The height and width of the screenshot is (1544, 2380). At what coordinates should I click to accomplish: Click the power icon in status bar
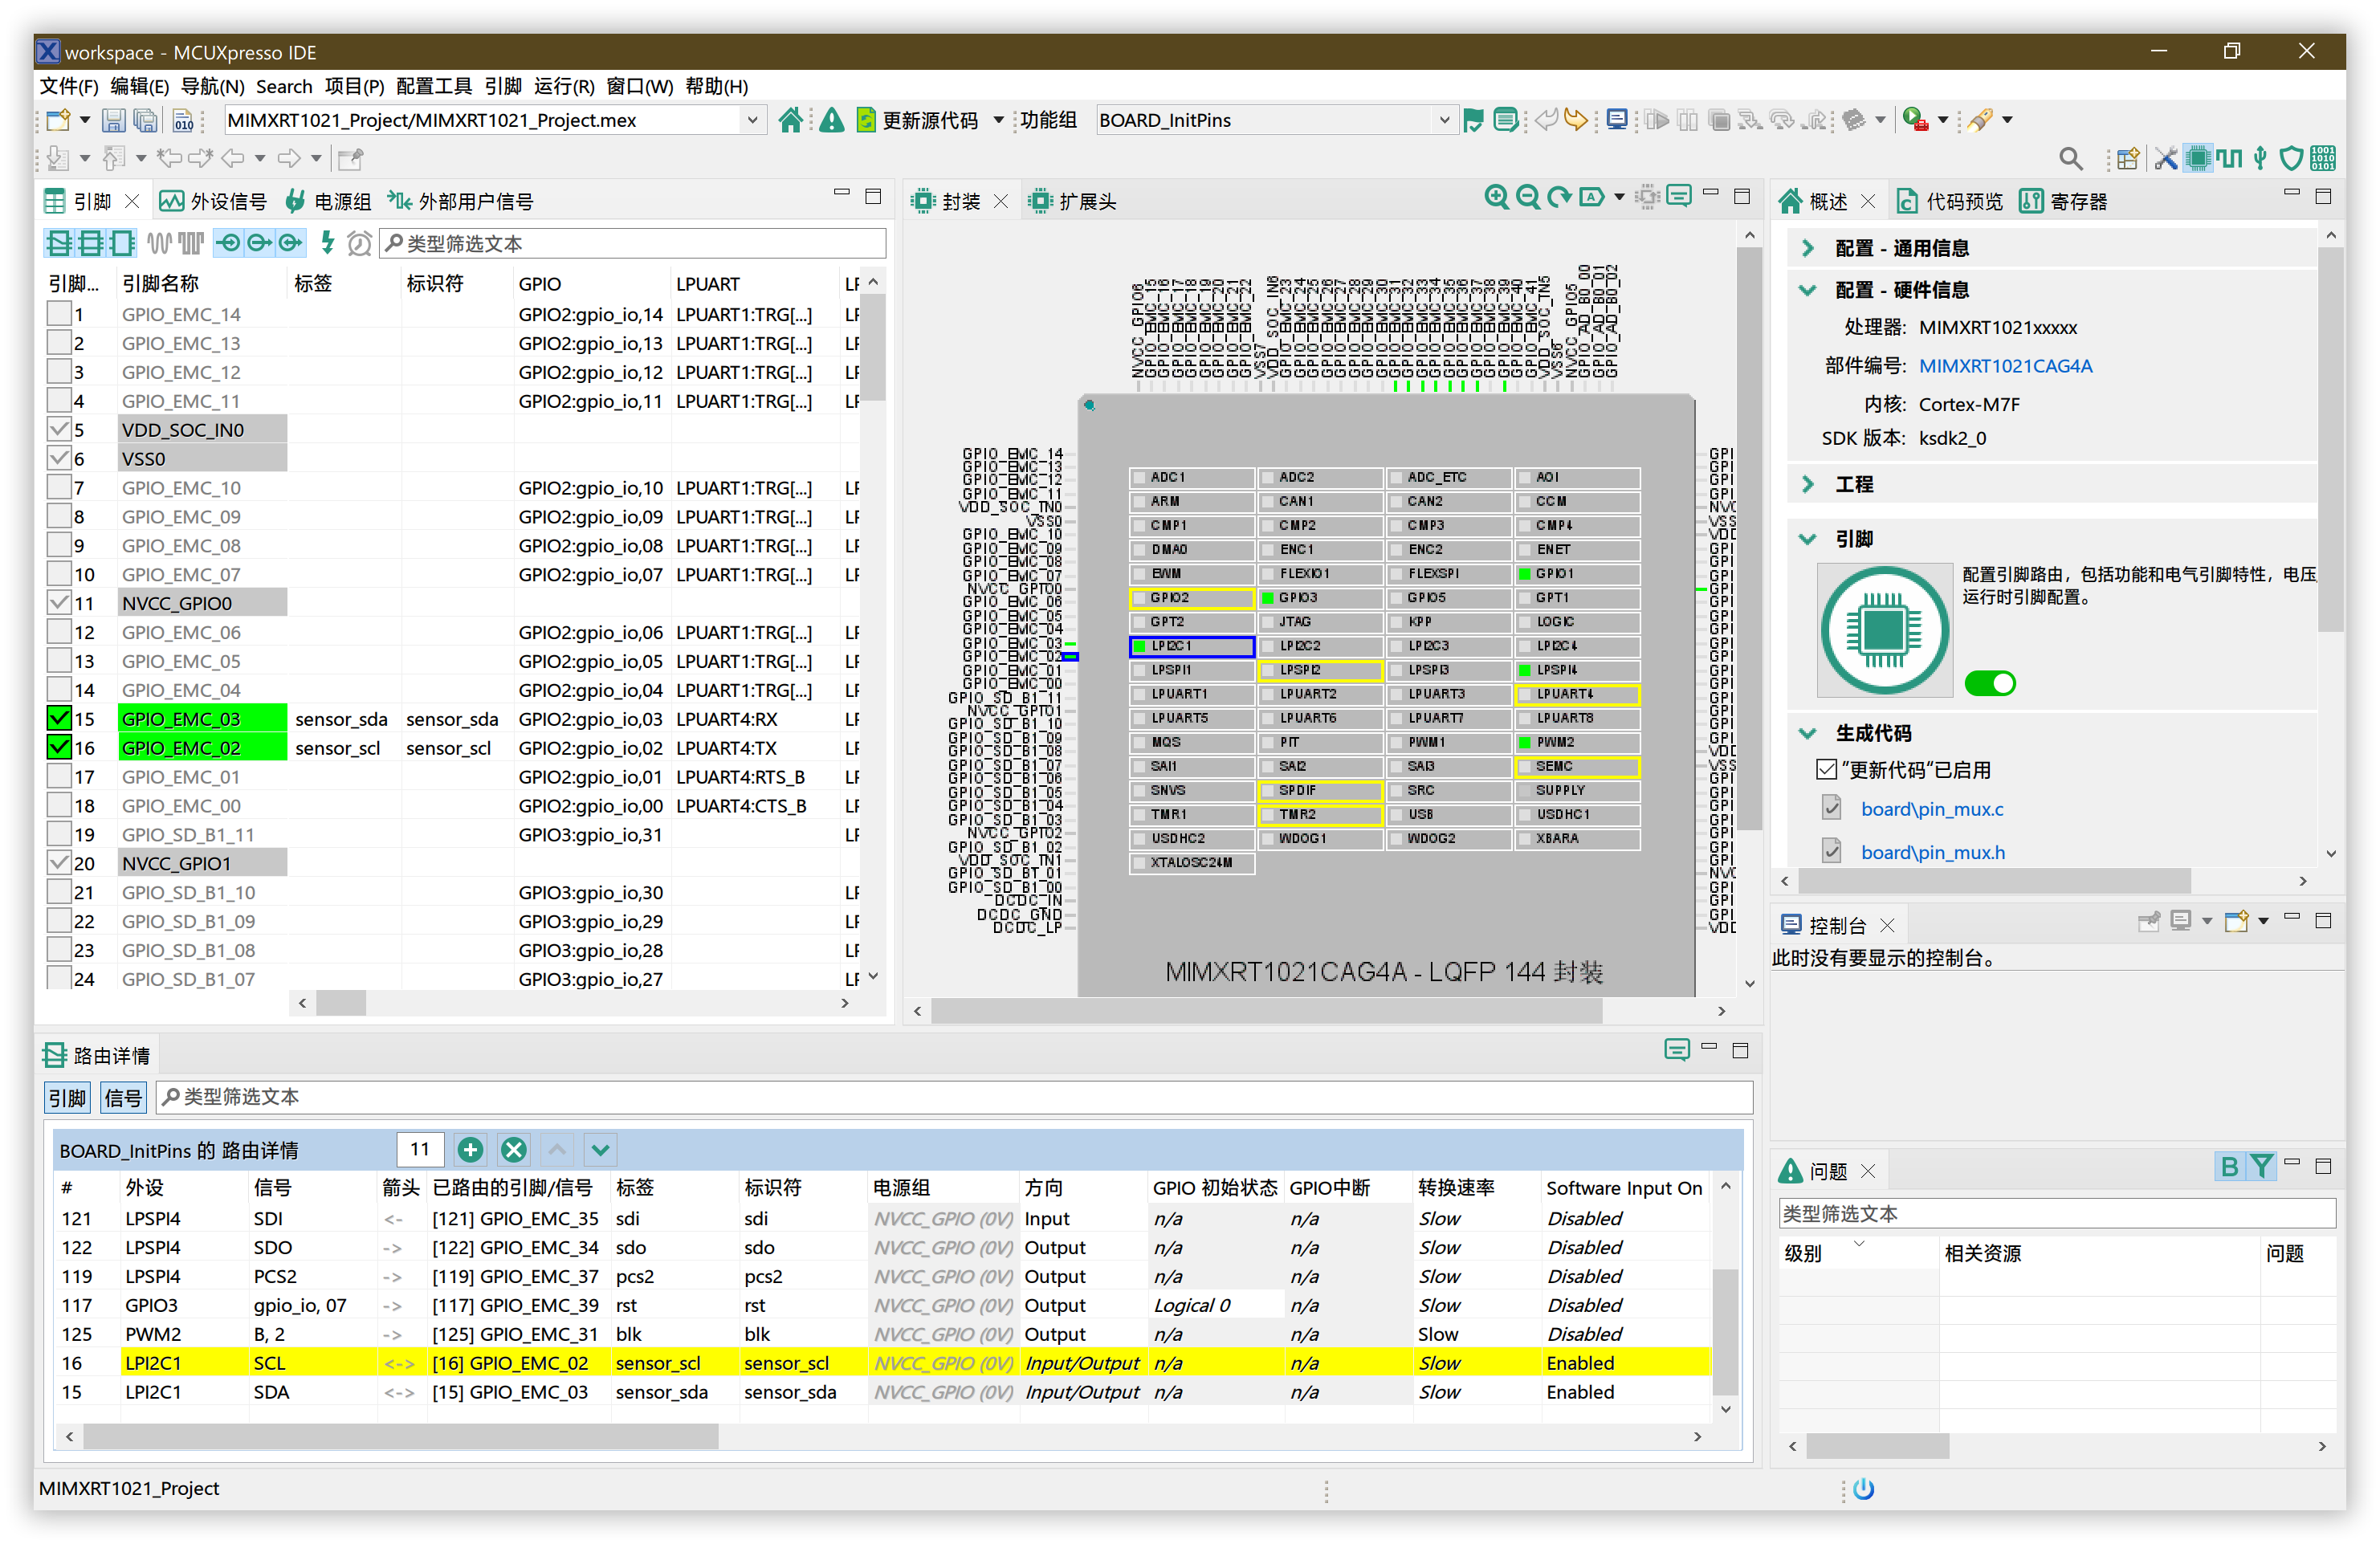1863,1489
